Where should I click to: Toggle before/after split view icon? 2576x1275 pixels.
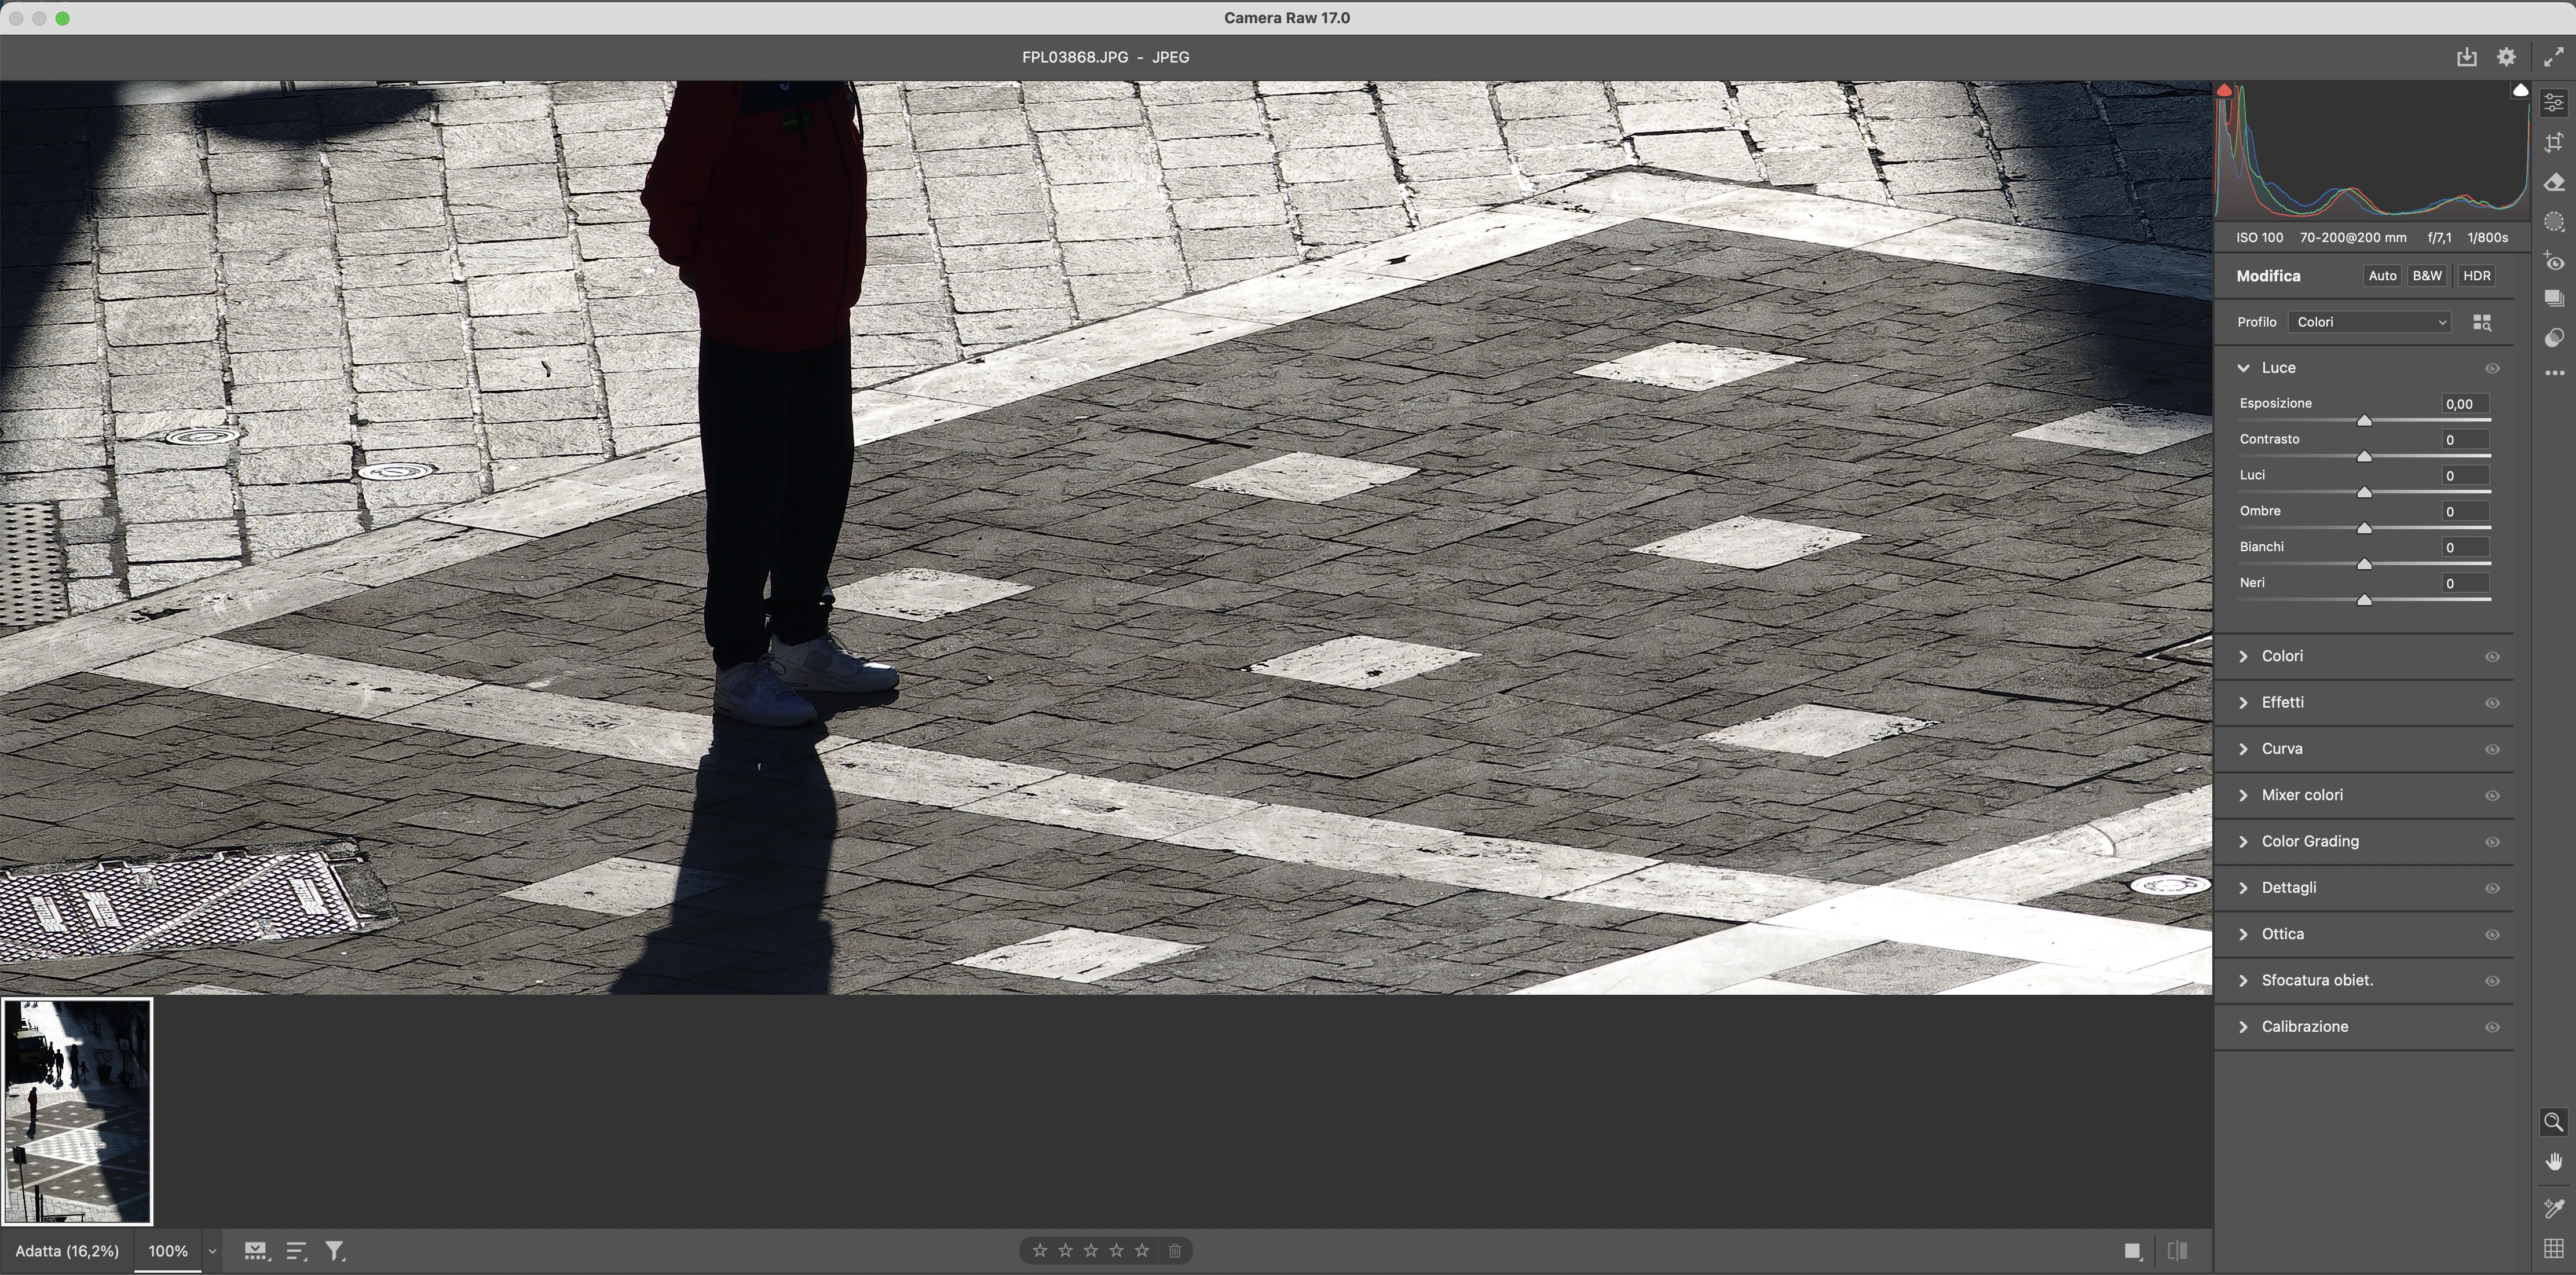tap(2178, 1251)
